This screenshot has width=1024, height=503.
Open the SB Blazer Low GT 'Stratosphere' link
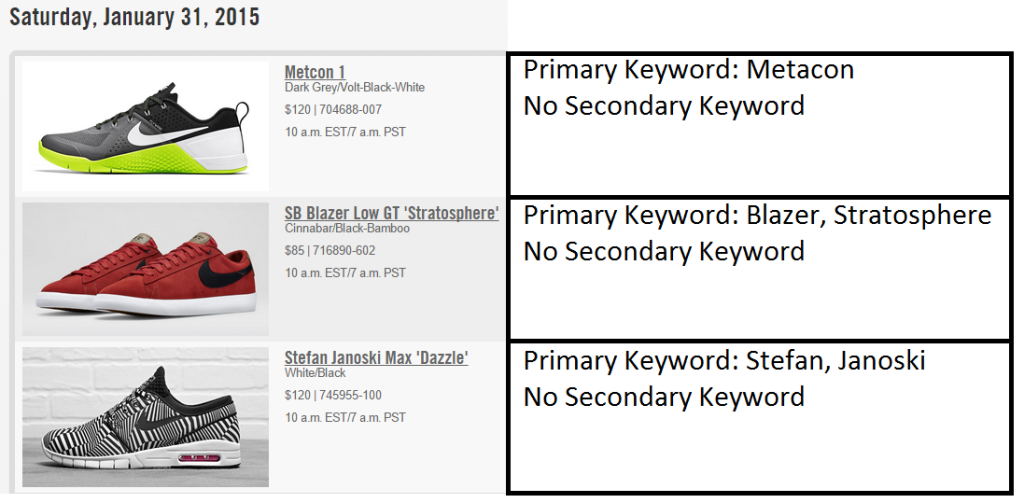391,213
